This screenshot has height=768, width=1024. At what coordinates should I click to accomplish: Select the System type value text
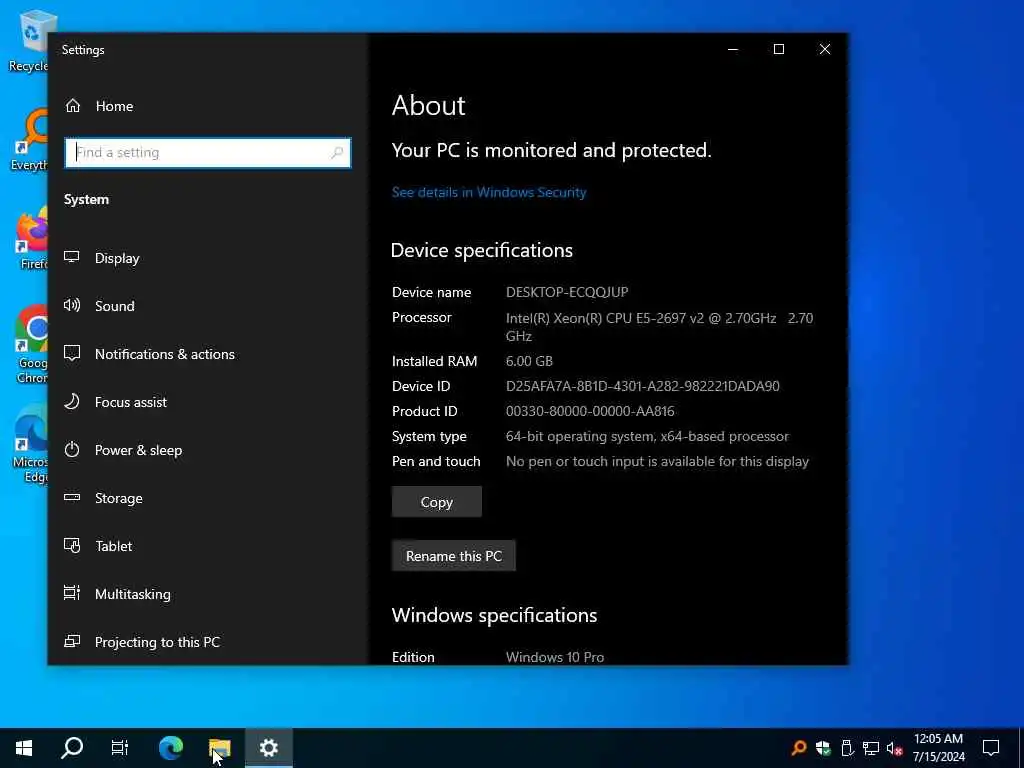tap(647, 436)
